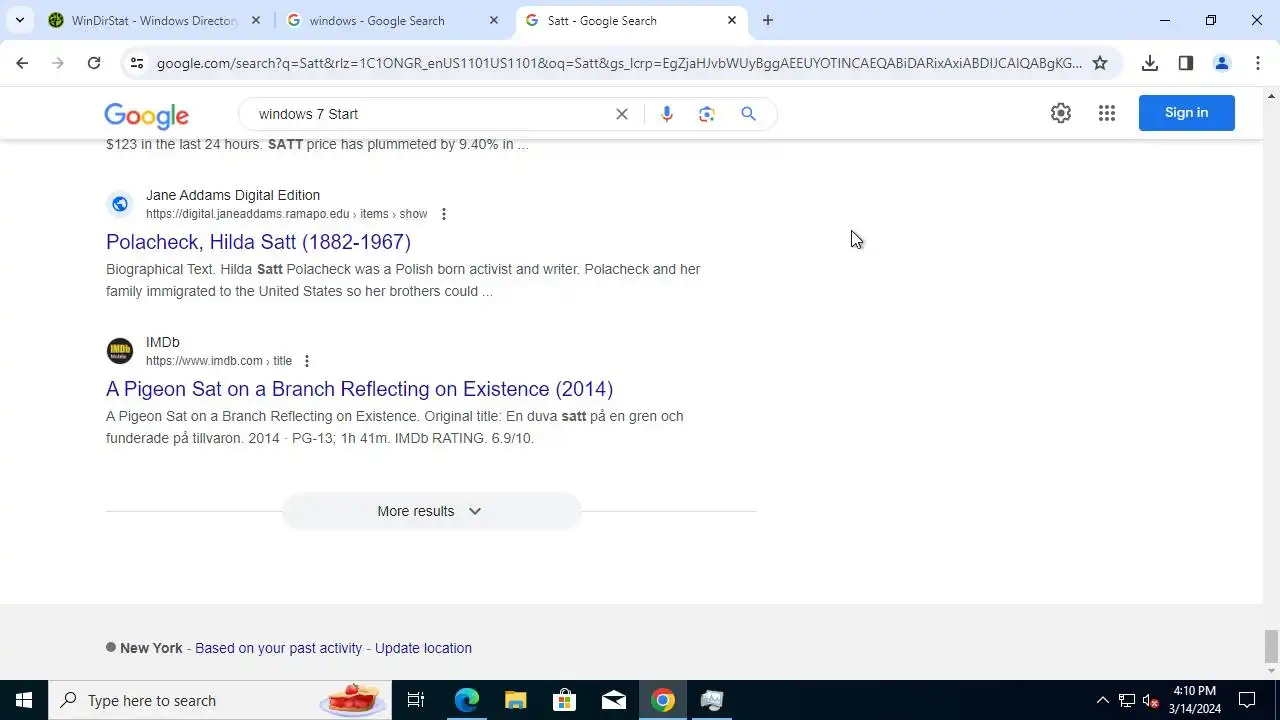Click the scrollbar up arrow
This screenshot has height=720, width=1280.
point(1271,96)
